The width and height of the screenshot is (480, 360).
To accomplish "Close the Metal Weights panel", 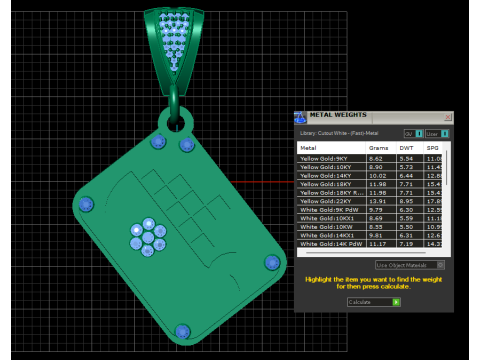I will [448, 117].
